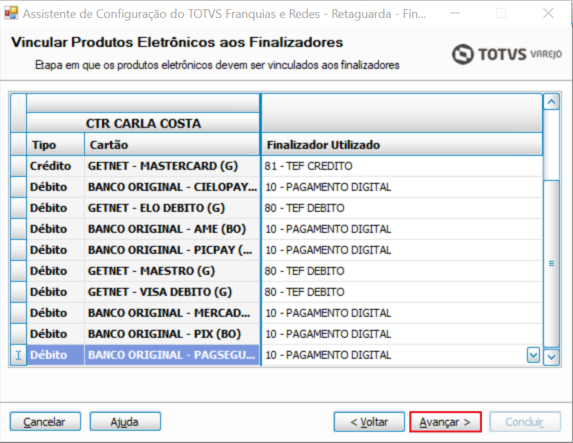Click the vertical scrollbar thumb

551,263
